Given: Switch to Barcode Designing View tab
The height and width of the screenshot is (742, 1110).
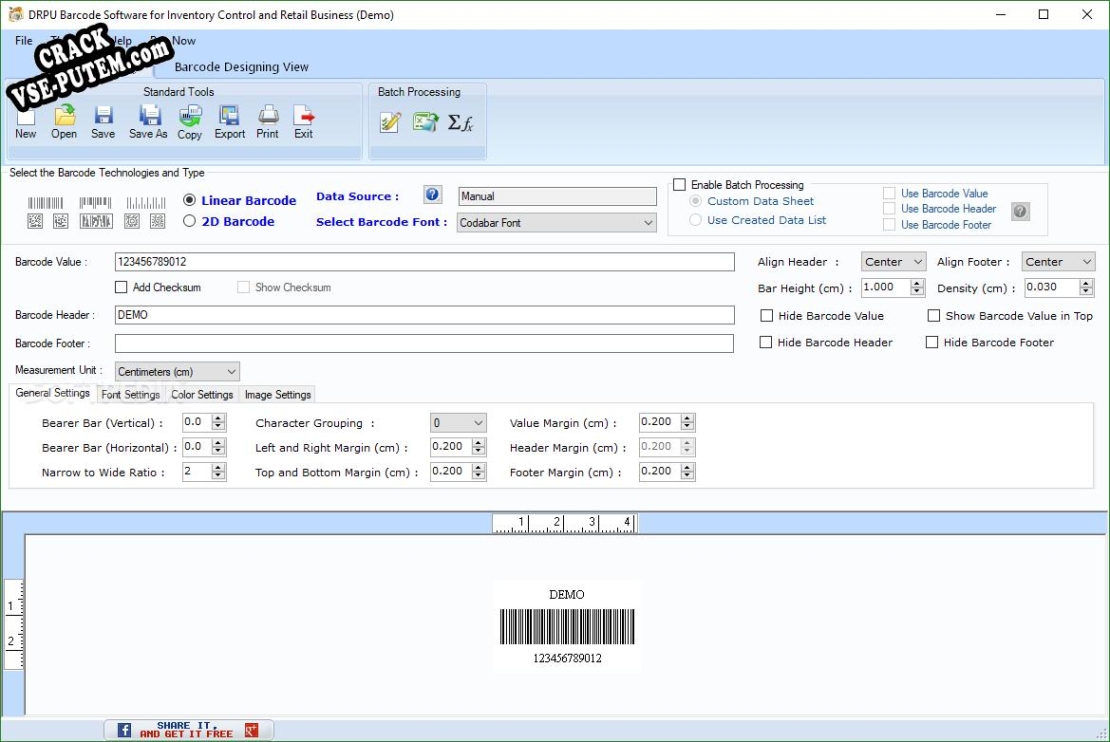Looking at the screenshot, I should (x=241, y=67).
